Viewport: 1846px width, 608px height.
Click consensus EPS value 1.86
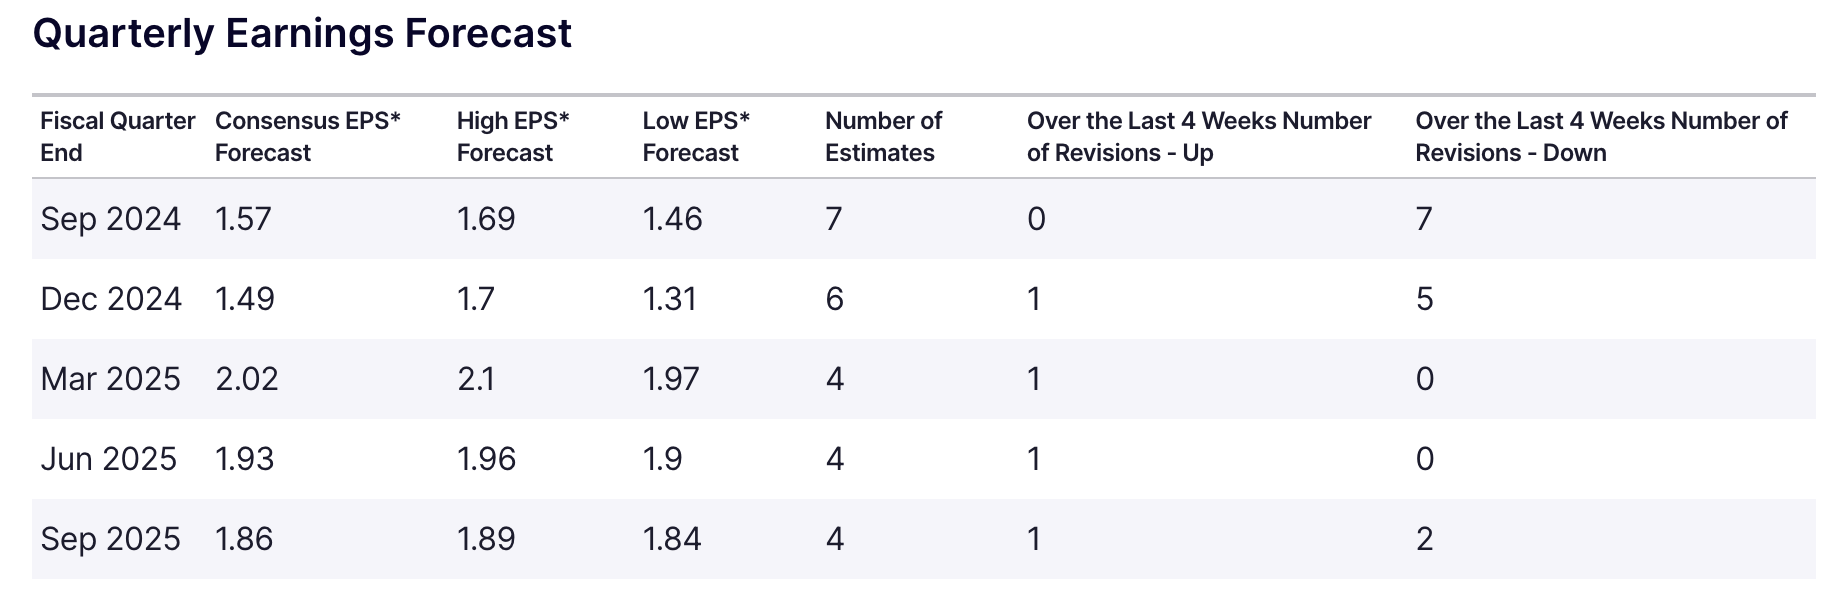244,539
